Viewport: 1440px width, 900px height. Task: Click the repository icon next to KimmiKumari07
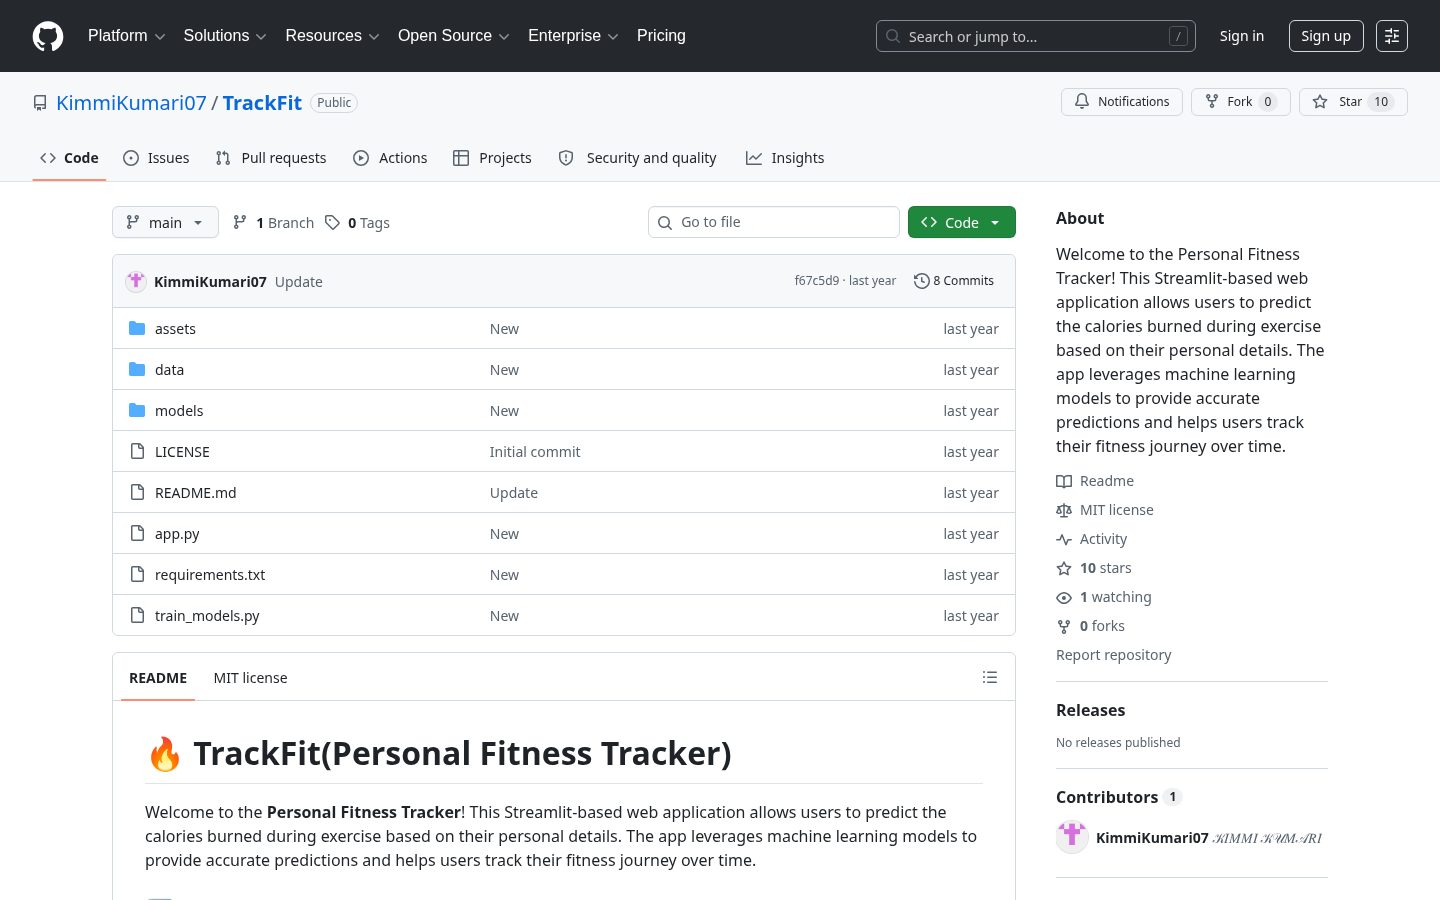click(40, 103)
